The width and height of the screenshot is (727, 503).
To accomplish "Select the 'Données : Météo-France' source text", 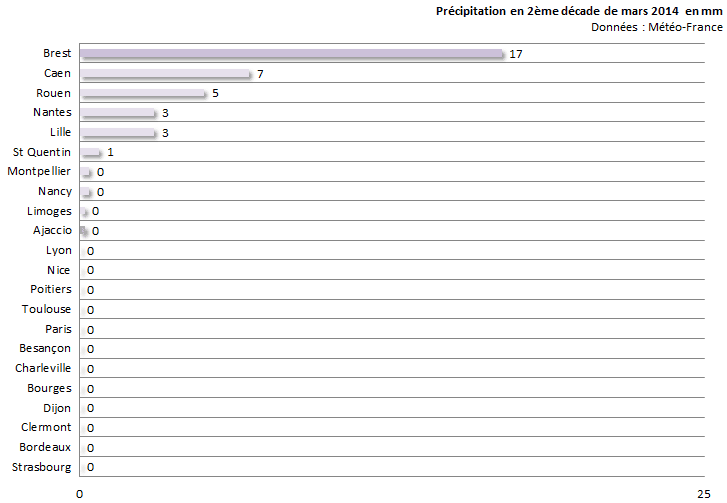I will (657, 27).
